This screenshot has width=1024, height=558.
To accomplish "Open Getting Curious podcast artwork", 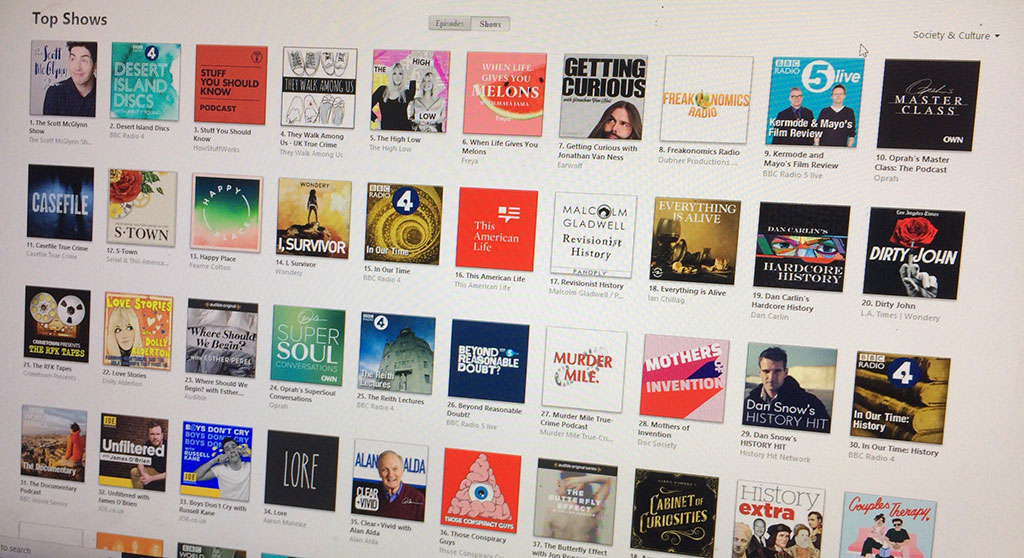I will click(603, 97).
